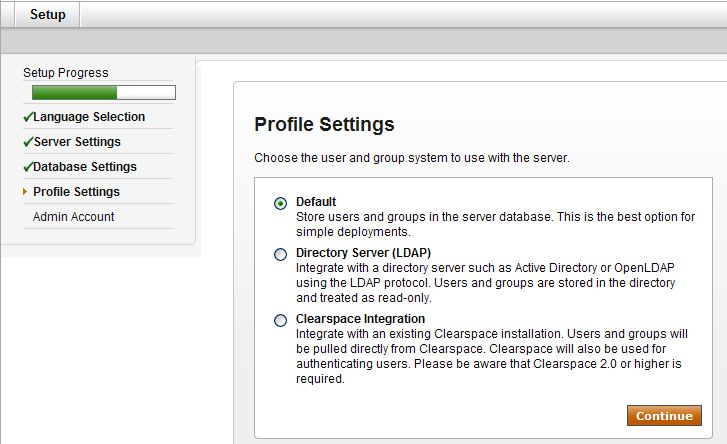Viewport: 727px width, 444px height.
Task: Click 'Choose the user and group system' text
Action: click(412, 158)
